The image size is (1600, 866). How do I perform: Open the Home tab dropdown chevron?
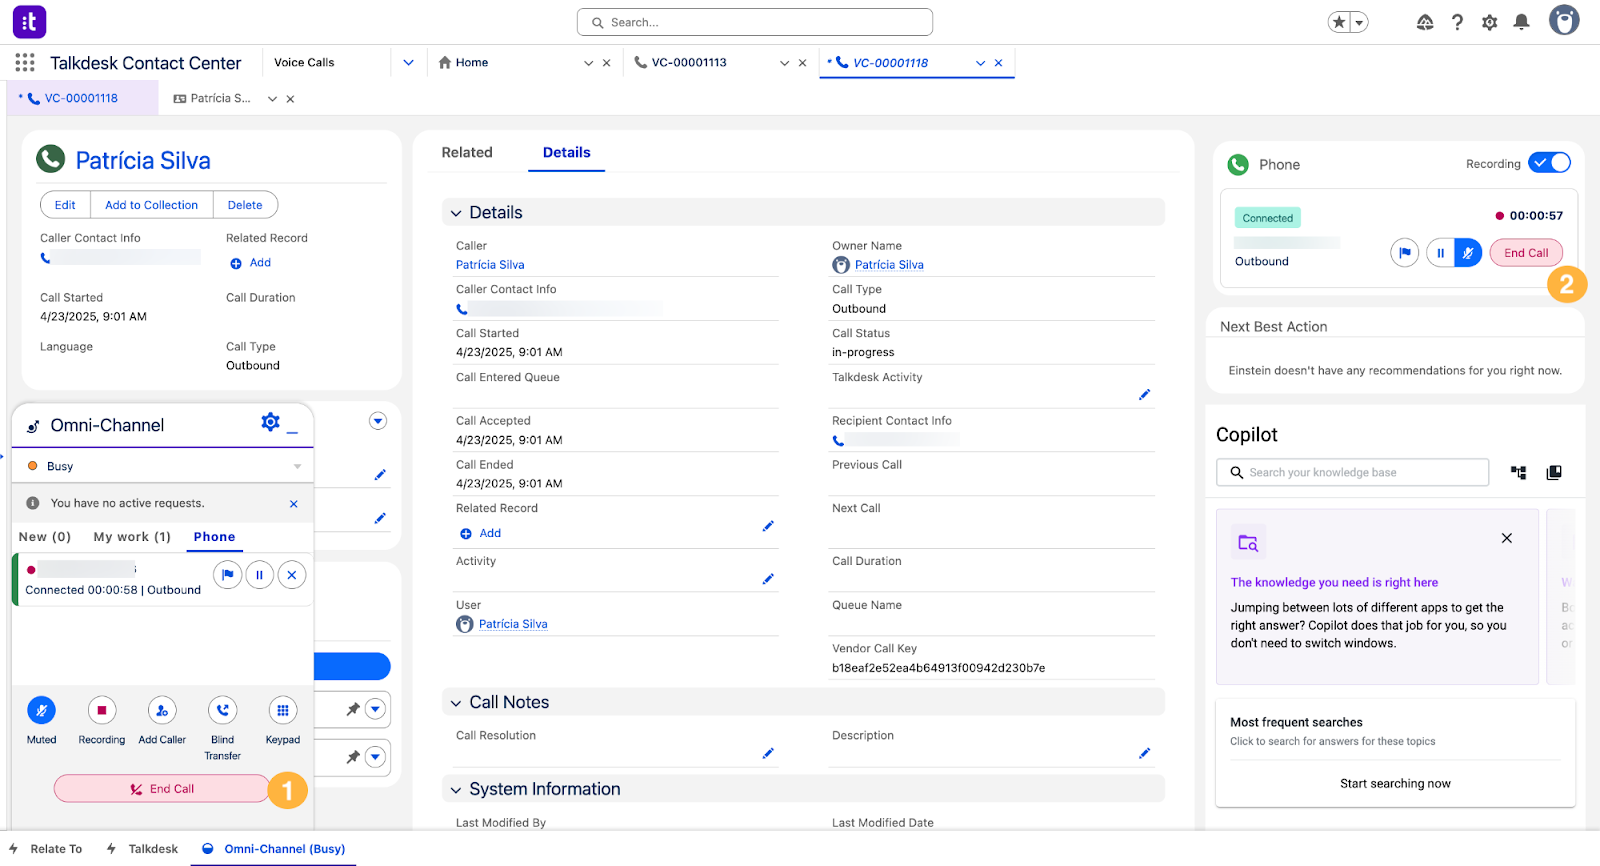pos(588,63)
